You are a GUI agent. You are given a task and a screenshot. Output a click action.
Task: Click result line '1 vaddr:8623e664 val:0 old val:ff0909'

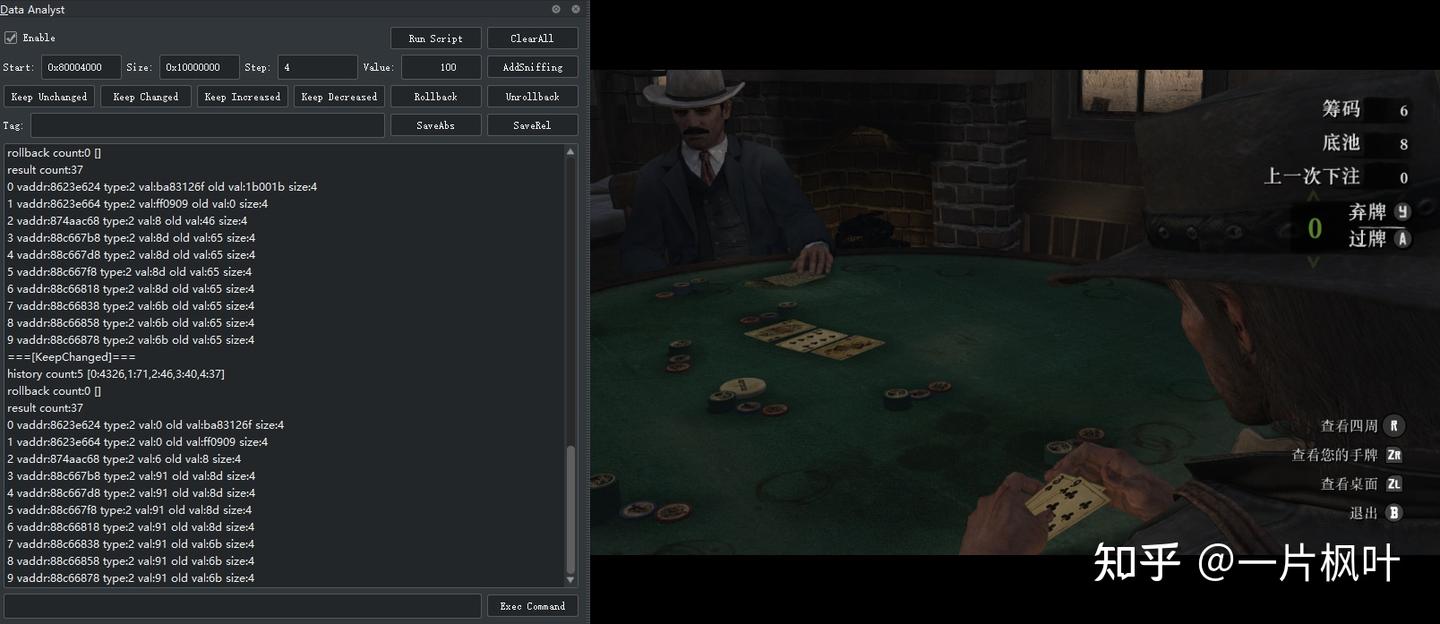(x=138, y=442)
